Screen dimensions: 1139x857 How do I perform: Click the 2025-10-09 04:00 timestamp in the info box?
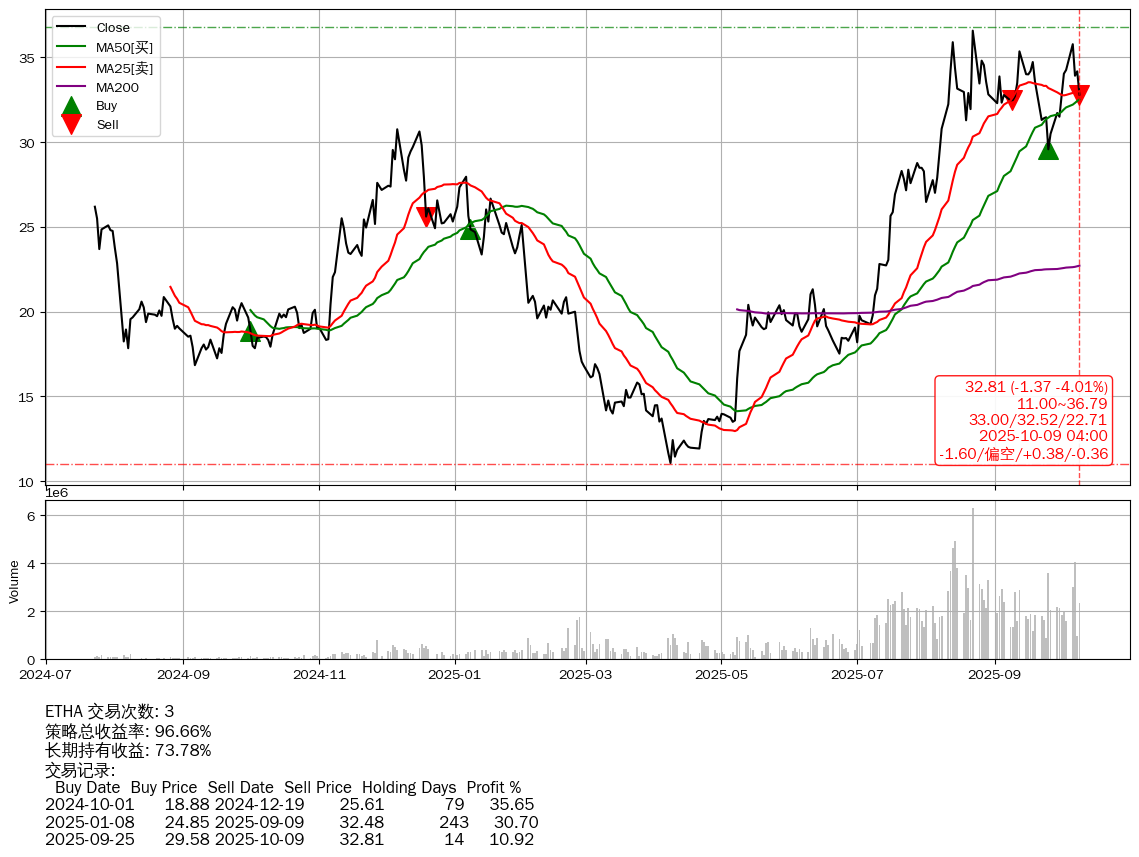1043,436
